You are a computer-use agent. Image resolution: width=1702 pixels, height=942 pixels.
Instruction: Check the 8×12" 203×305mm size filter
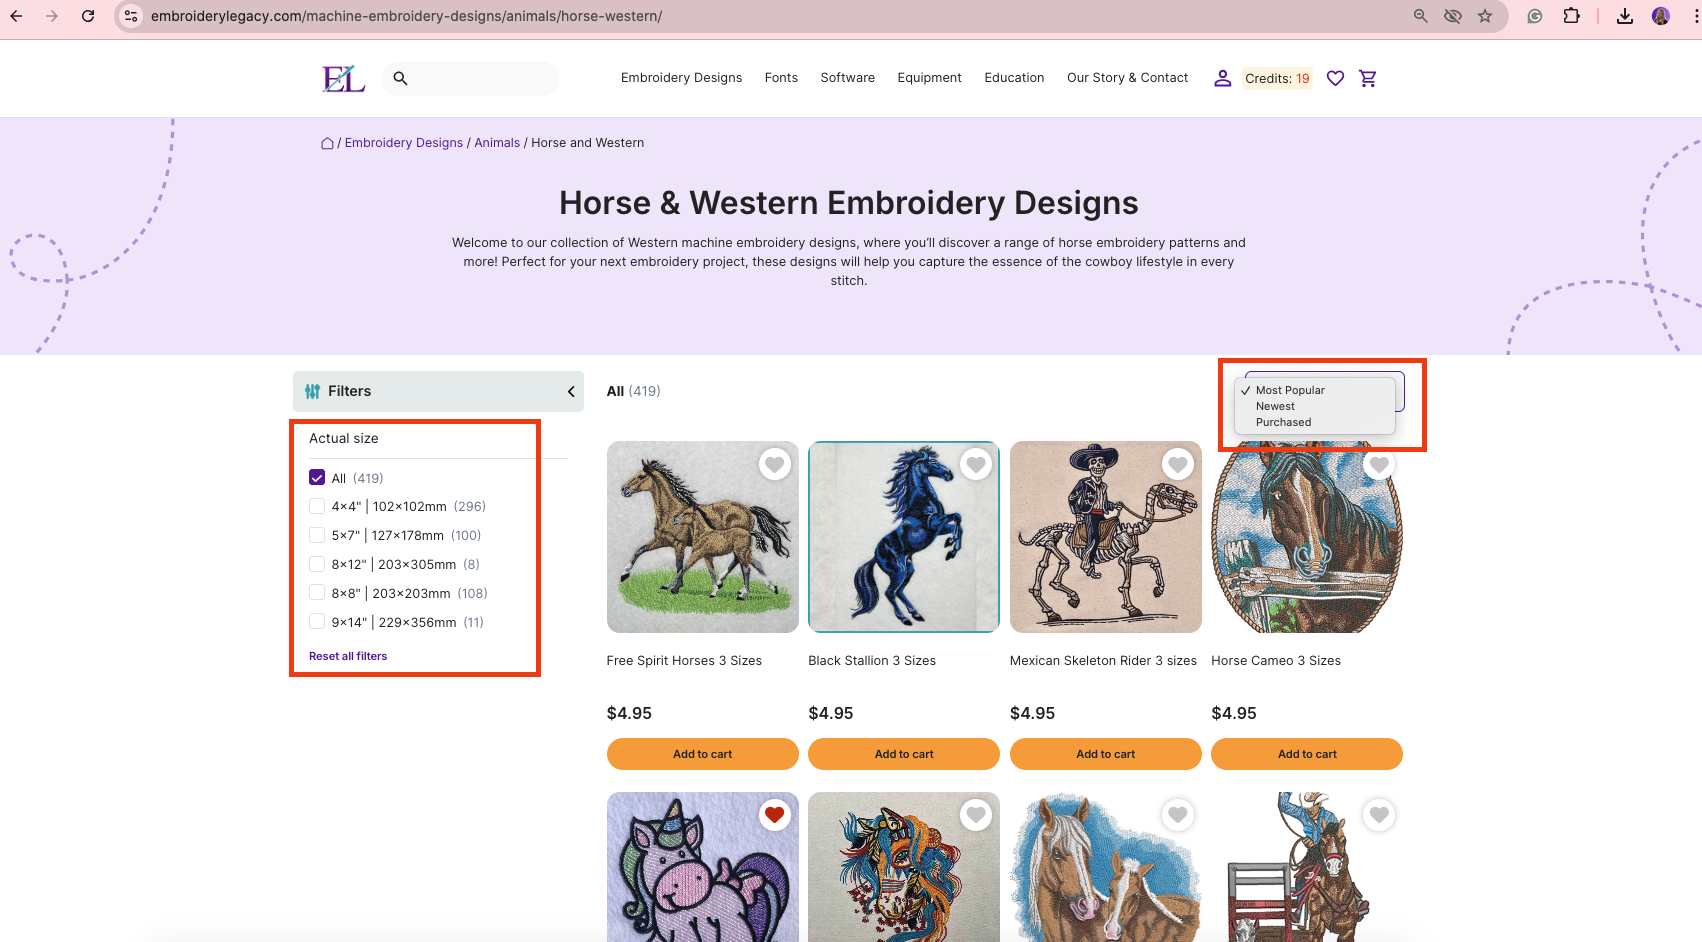317,564
